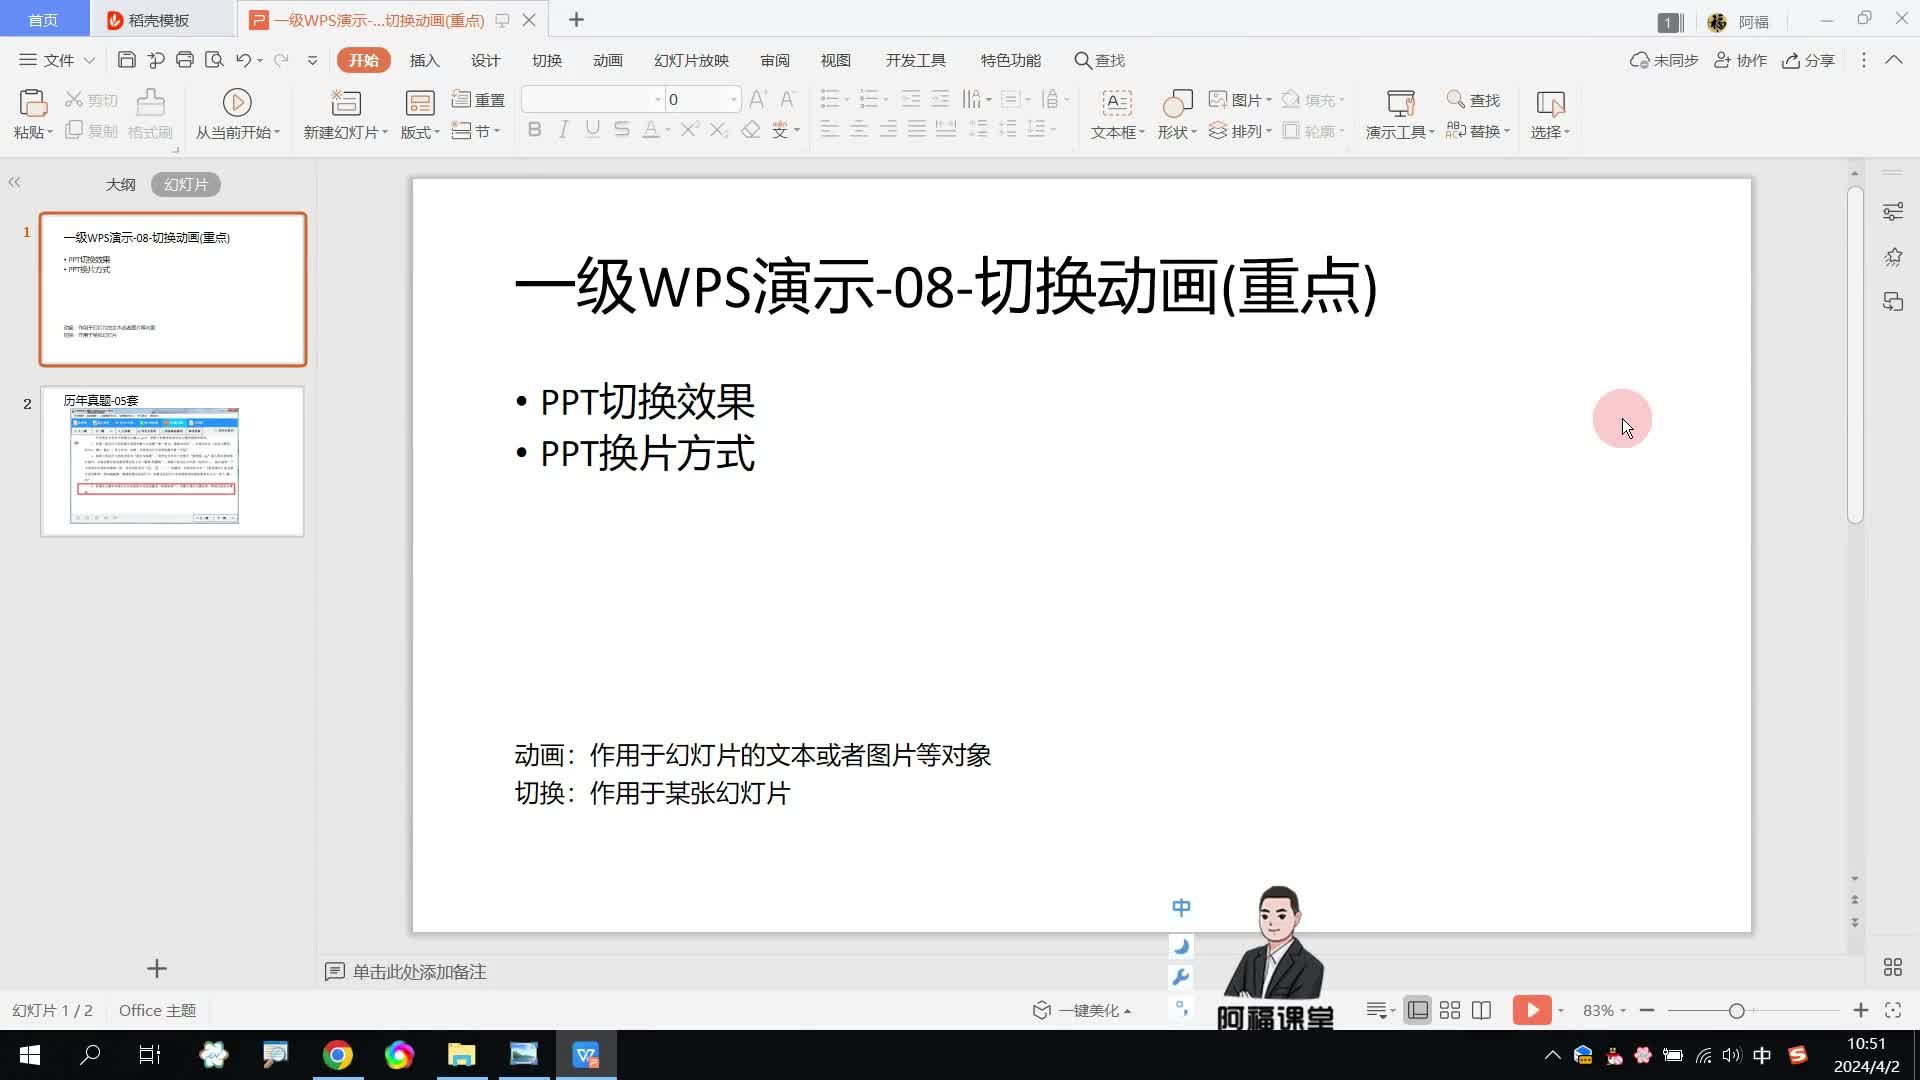The image size is (1920, 1080).
Task: Click the Text Box (文本框) icon
Action: [1116, 103]
